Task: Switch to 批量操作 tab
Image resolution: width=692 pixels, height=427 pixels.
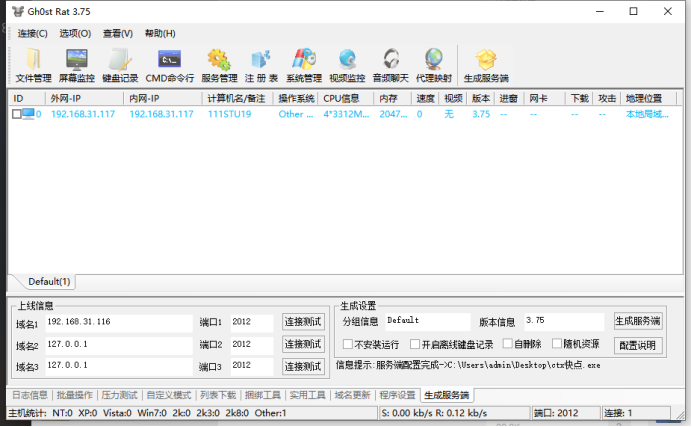Action: (75, 395)
